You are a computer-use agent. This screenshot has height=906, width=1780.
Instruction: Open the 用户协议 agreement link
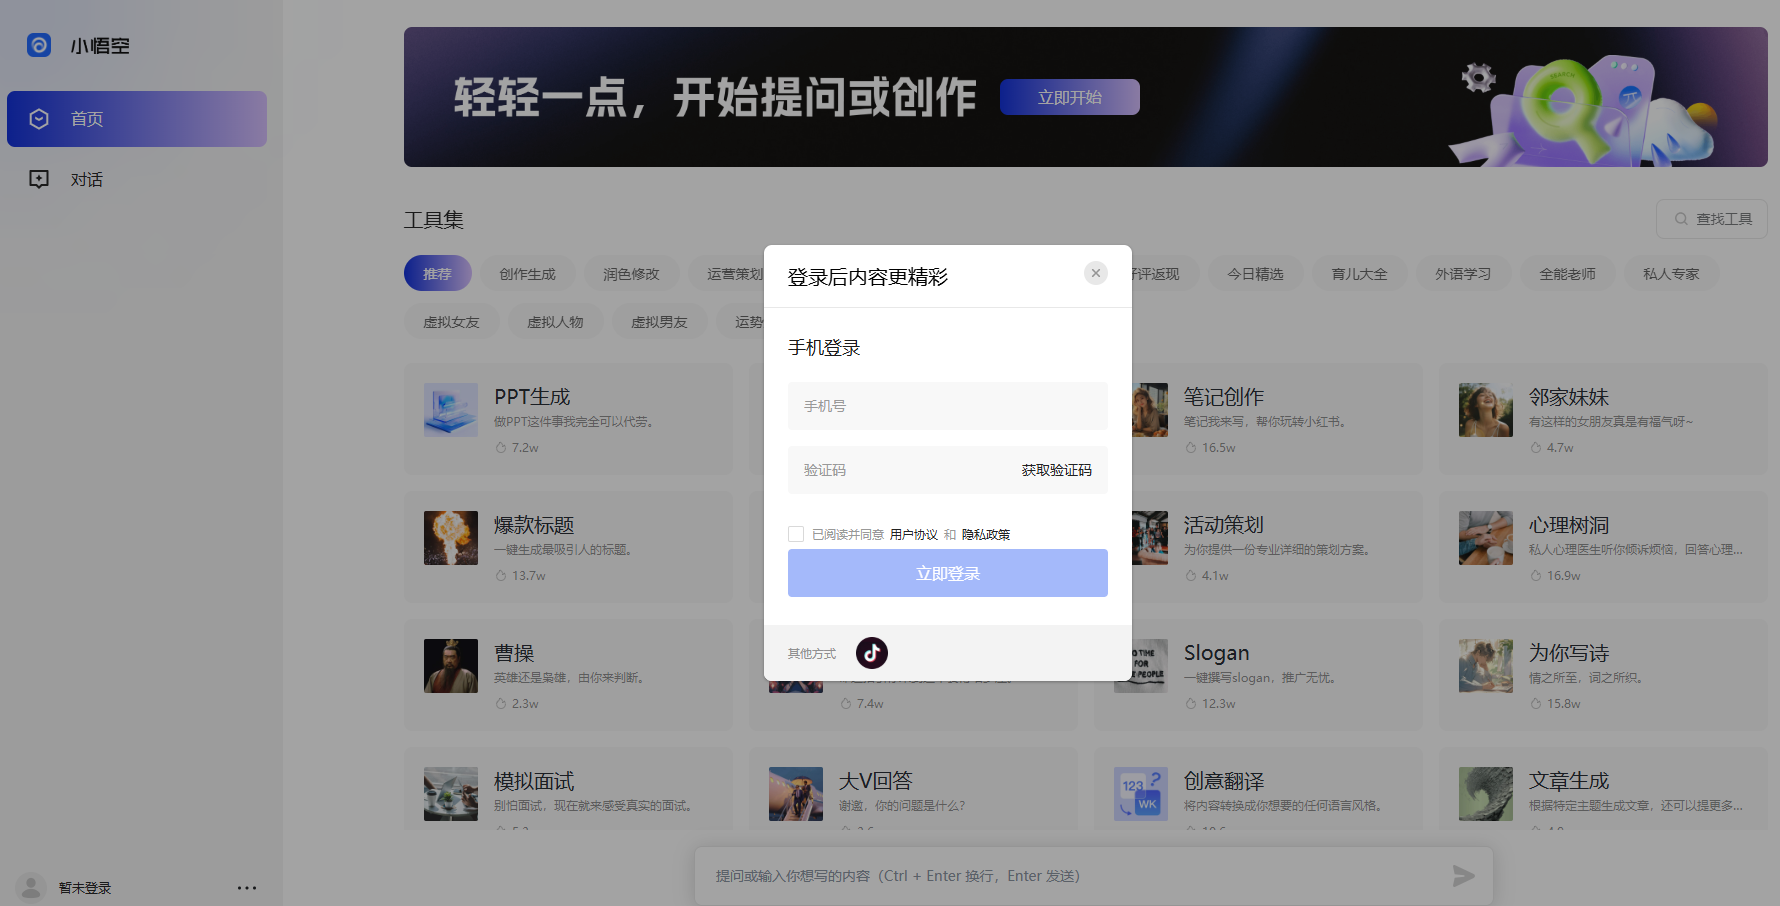914,534
